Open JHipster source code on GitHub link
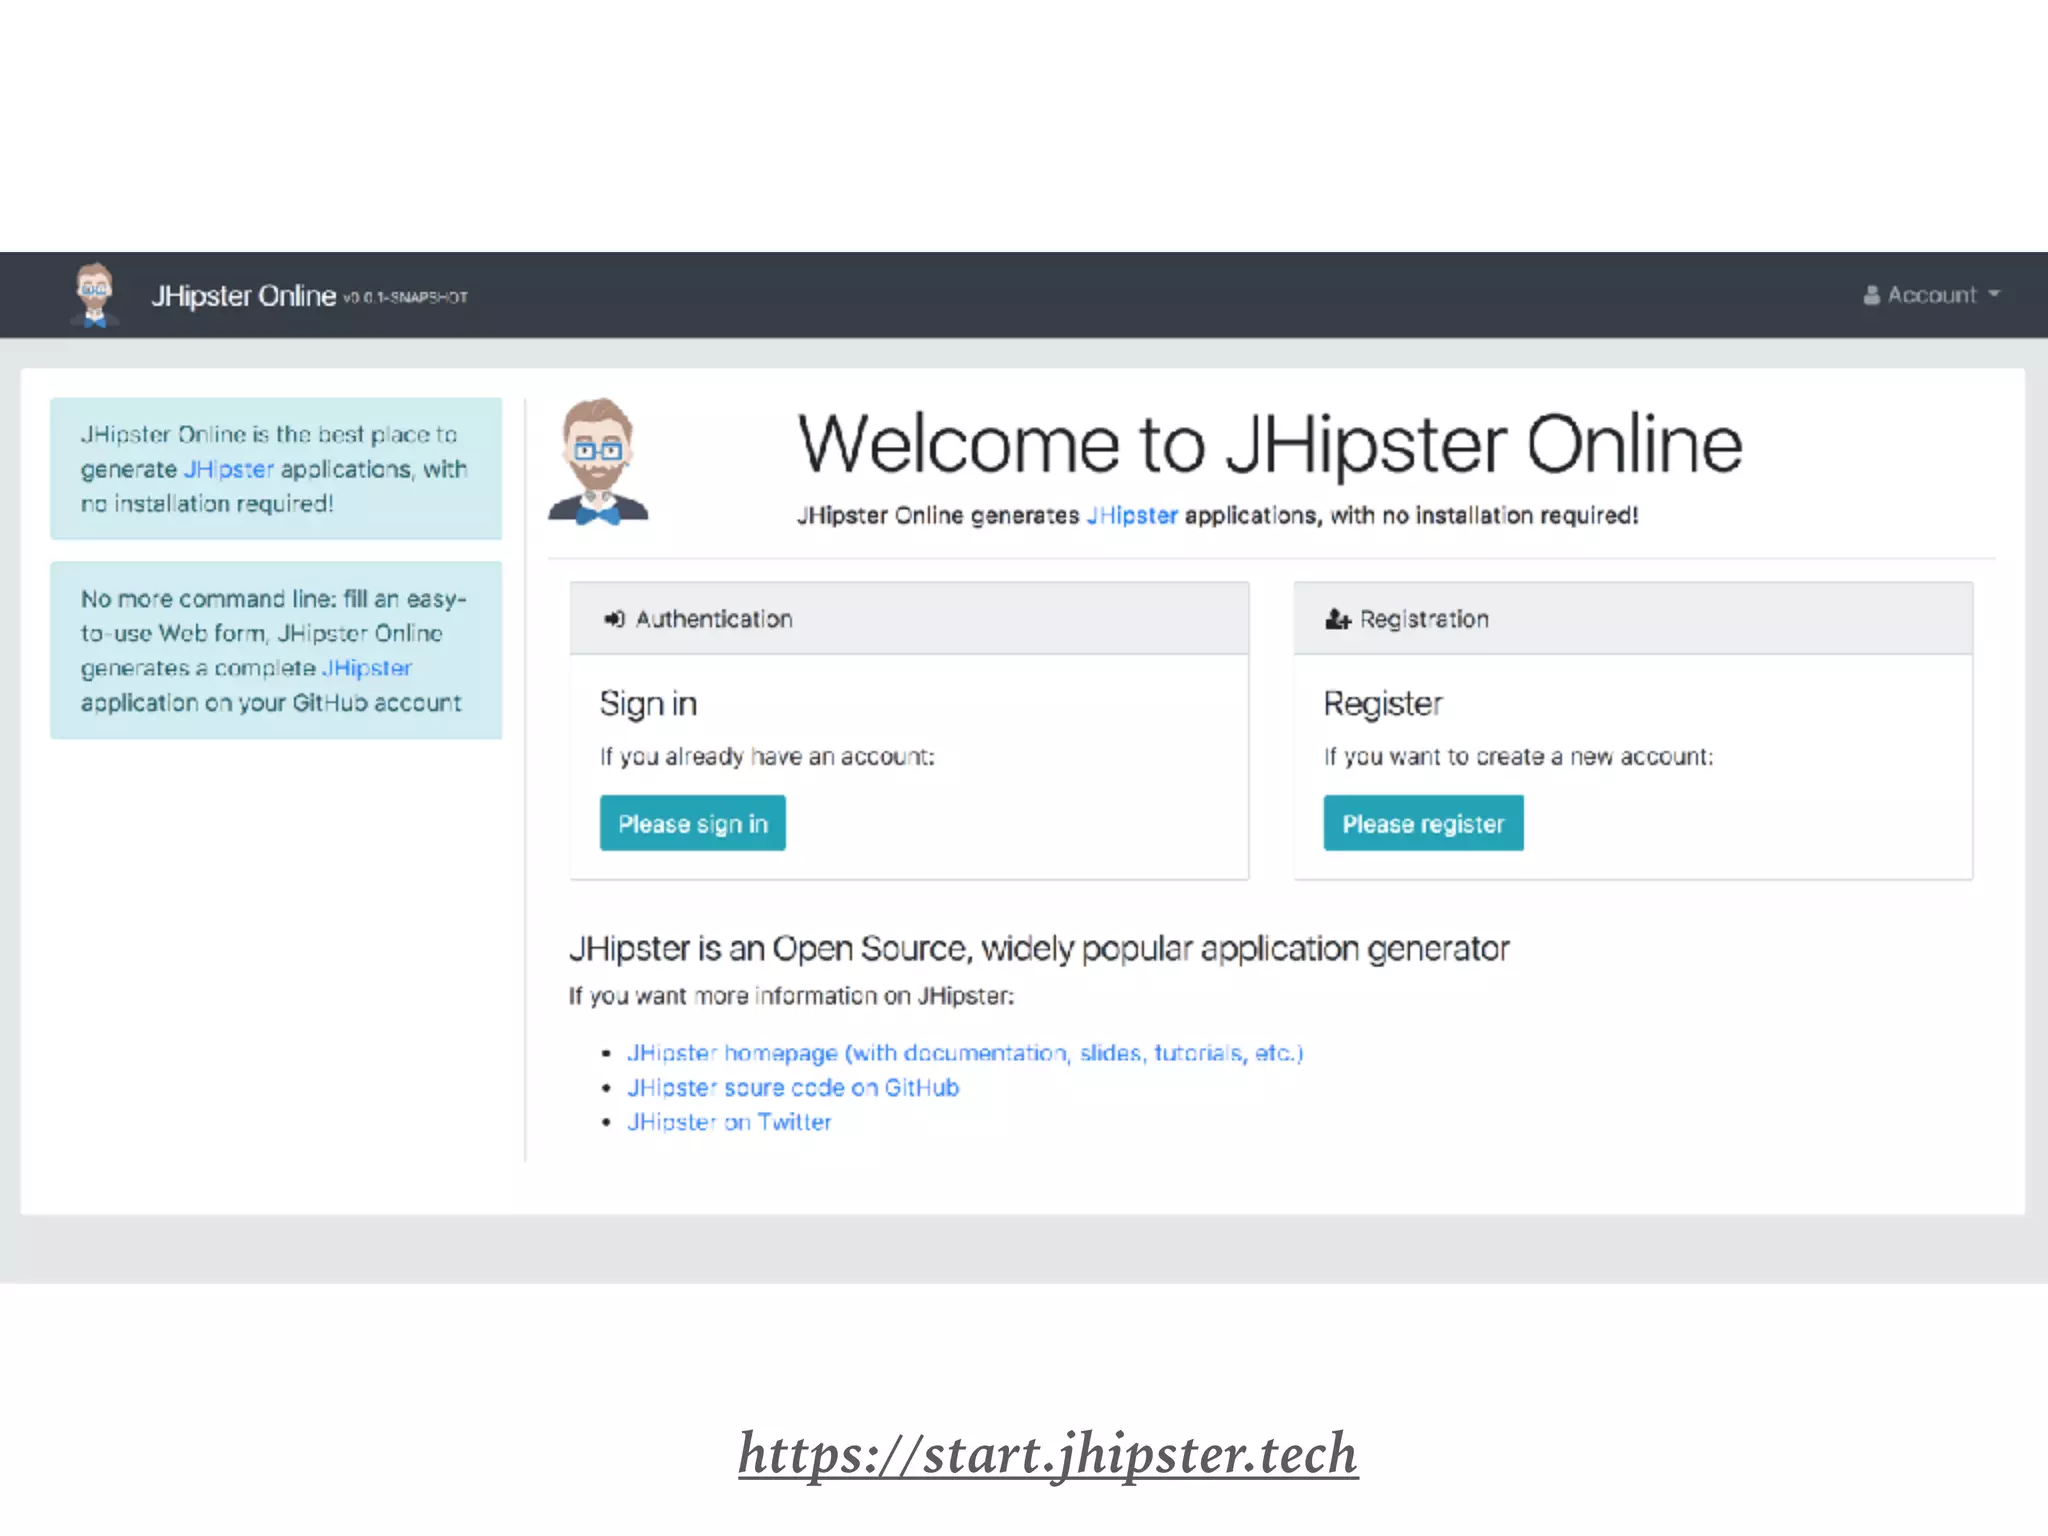Screen dimensions: 2048x1536 (793, 1088)
